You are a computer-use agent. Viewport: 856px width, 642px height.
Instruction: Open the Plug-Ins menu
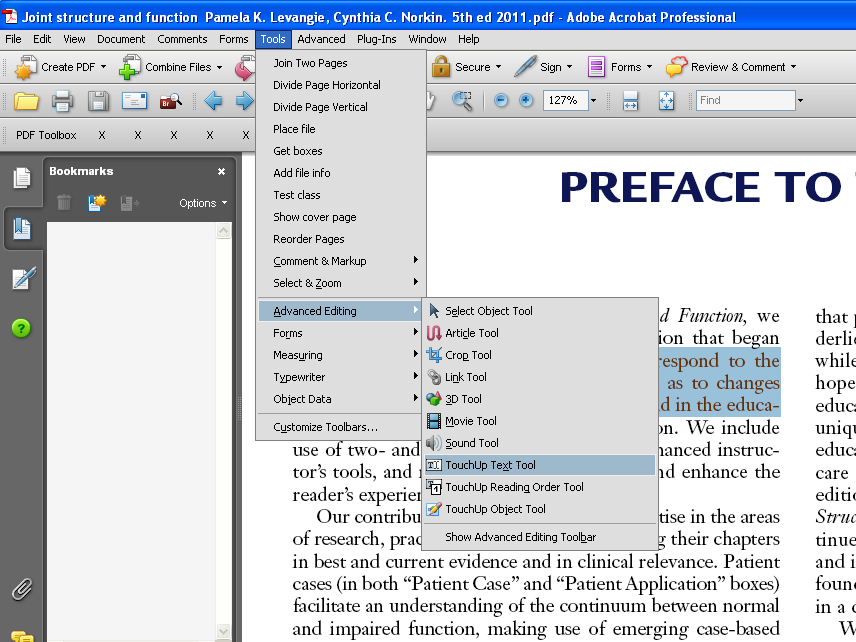tap(377, 39)
